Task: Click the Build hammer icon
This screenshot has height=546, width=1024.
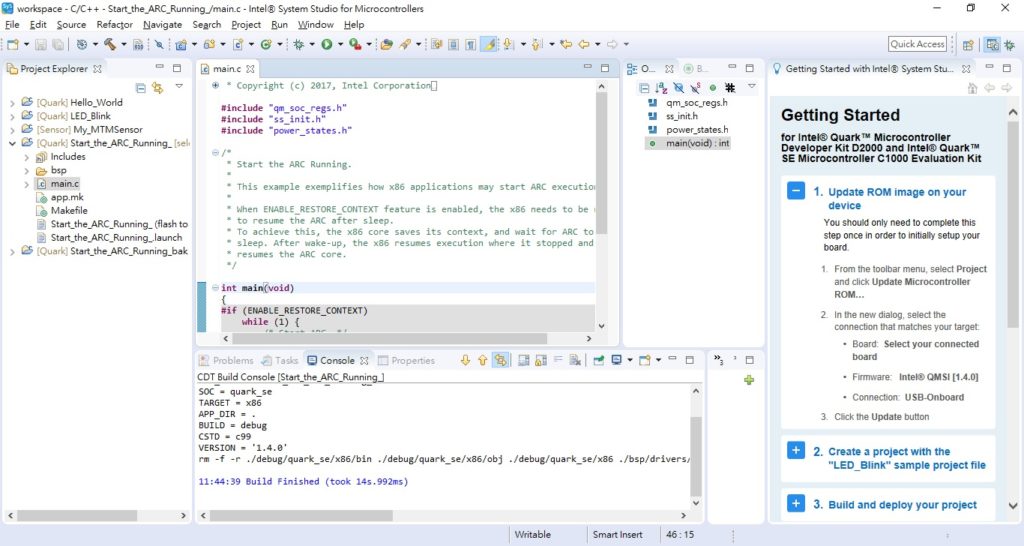Action: [110, 44]
